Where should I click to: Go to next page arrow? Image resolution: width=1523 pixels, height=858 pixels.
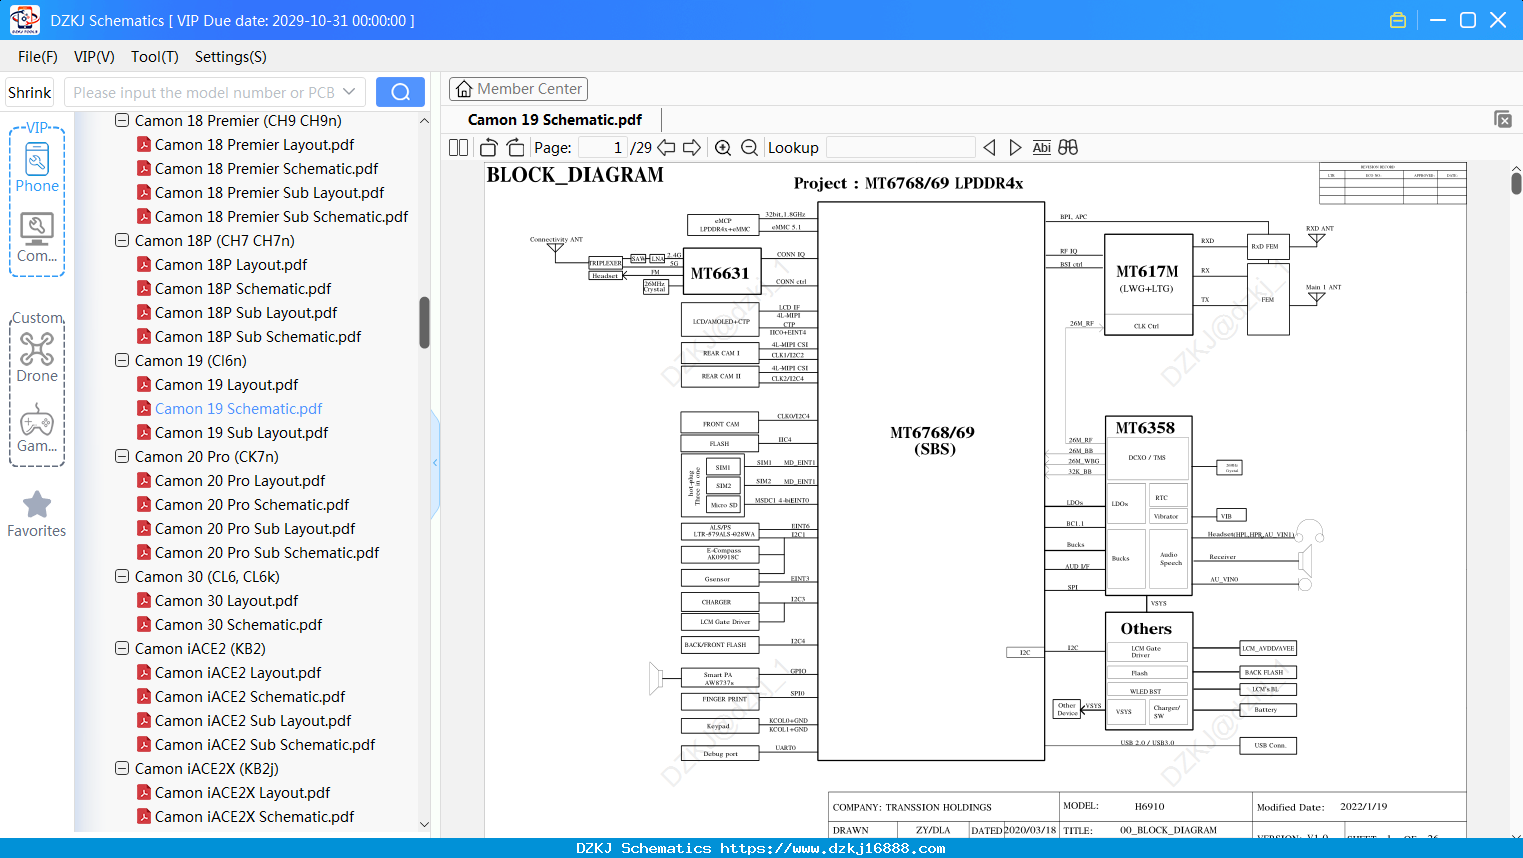(x=692, y=148)
